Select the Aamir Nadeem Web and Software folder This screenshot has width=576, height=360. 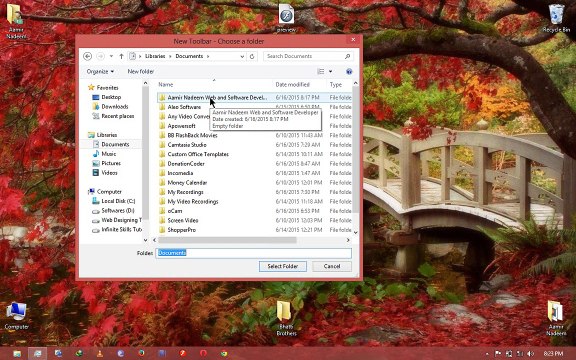tap(217, 97)
